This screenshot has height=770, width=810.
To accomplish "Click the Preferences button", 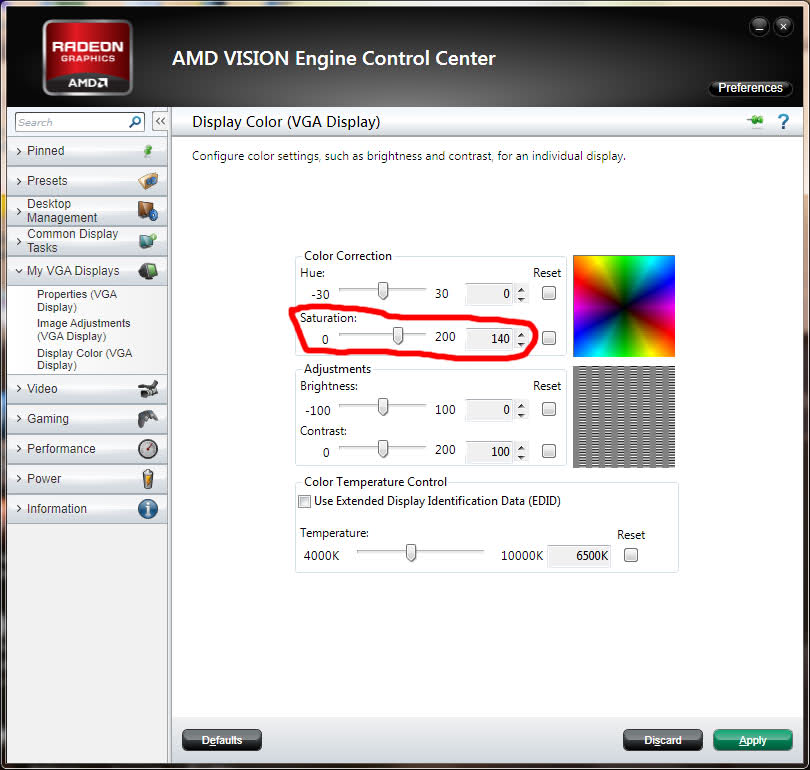I will [750, 88].
